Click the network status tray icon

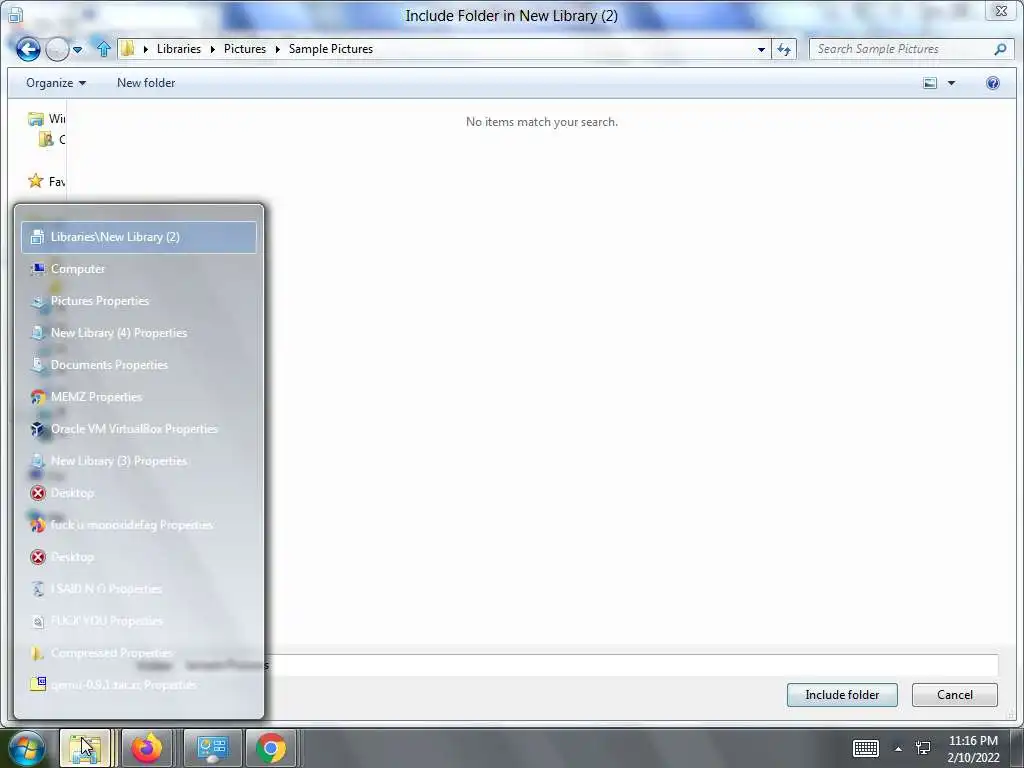(x=923, y=748)
